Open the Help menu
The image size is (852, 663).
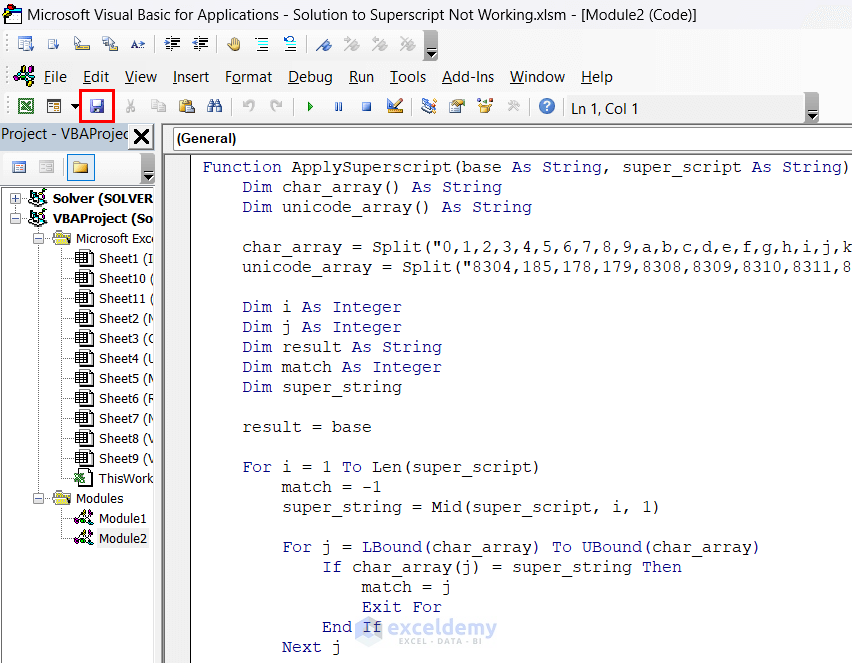click(597, 77)
